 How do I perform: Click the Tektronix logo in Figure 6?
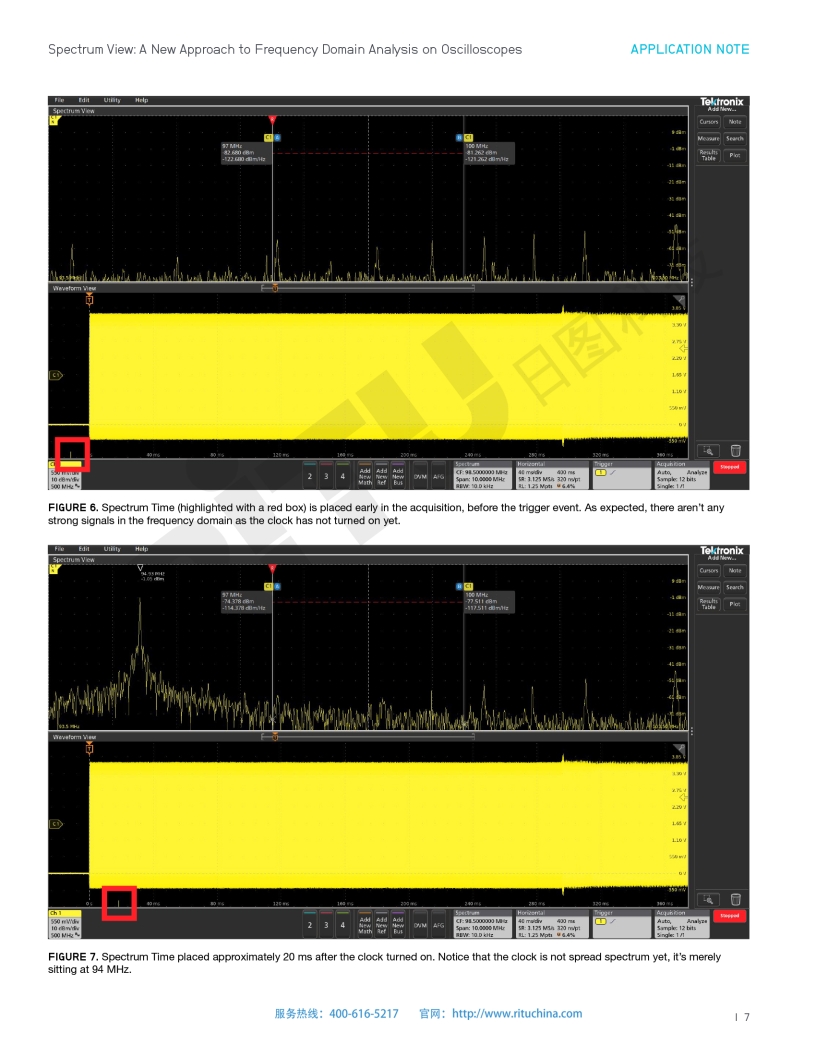(721, 101)
